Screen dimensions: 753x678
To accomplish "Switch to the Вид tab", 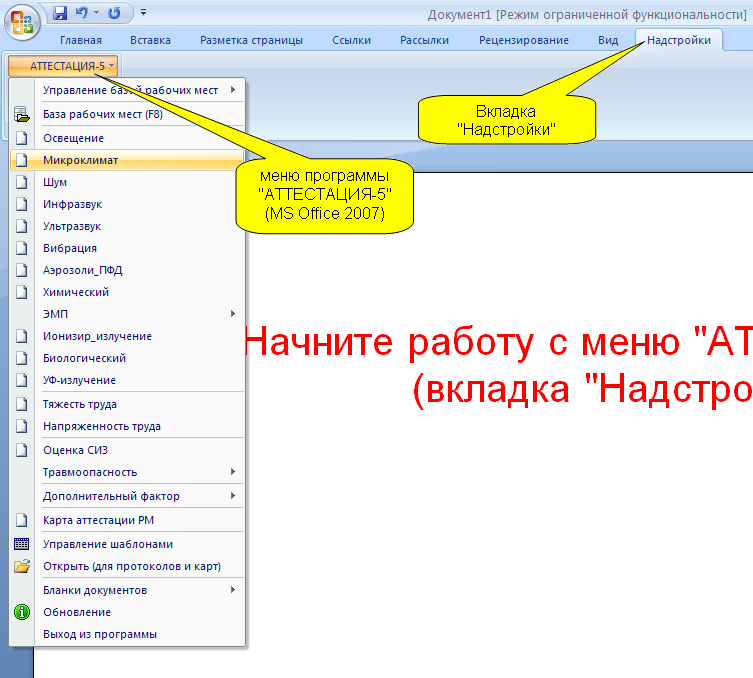I will pyautogui.click(x=608, y=40).
